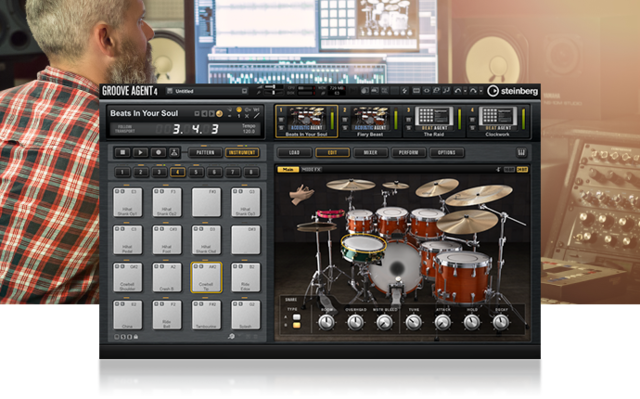Image resolution: width=640 pixels, height=399 pixels.
Task: Click the Overhead knob
Action: pyautogui.click(x=355, y=323)
